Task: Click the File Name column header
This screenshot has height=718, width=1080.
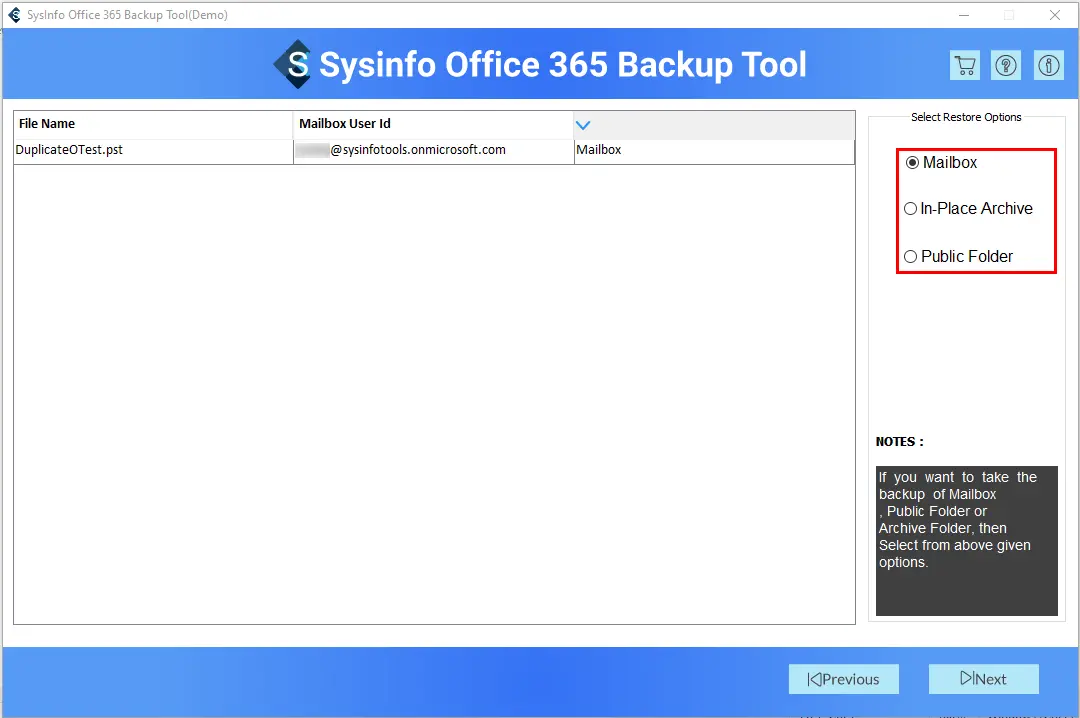Action: pyautogui.click(x=153, y=124)
